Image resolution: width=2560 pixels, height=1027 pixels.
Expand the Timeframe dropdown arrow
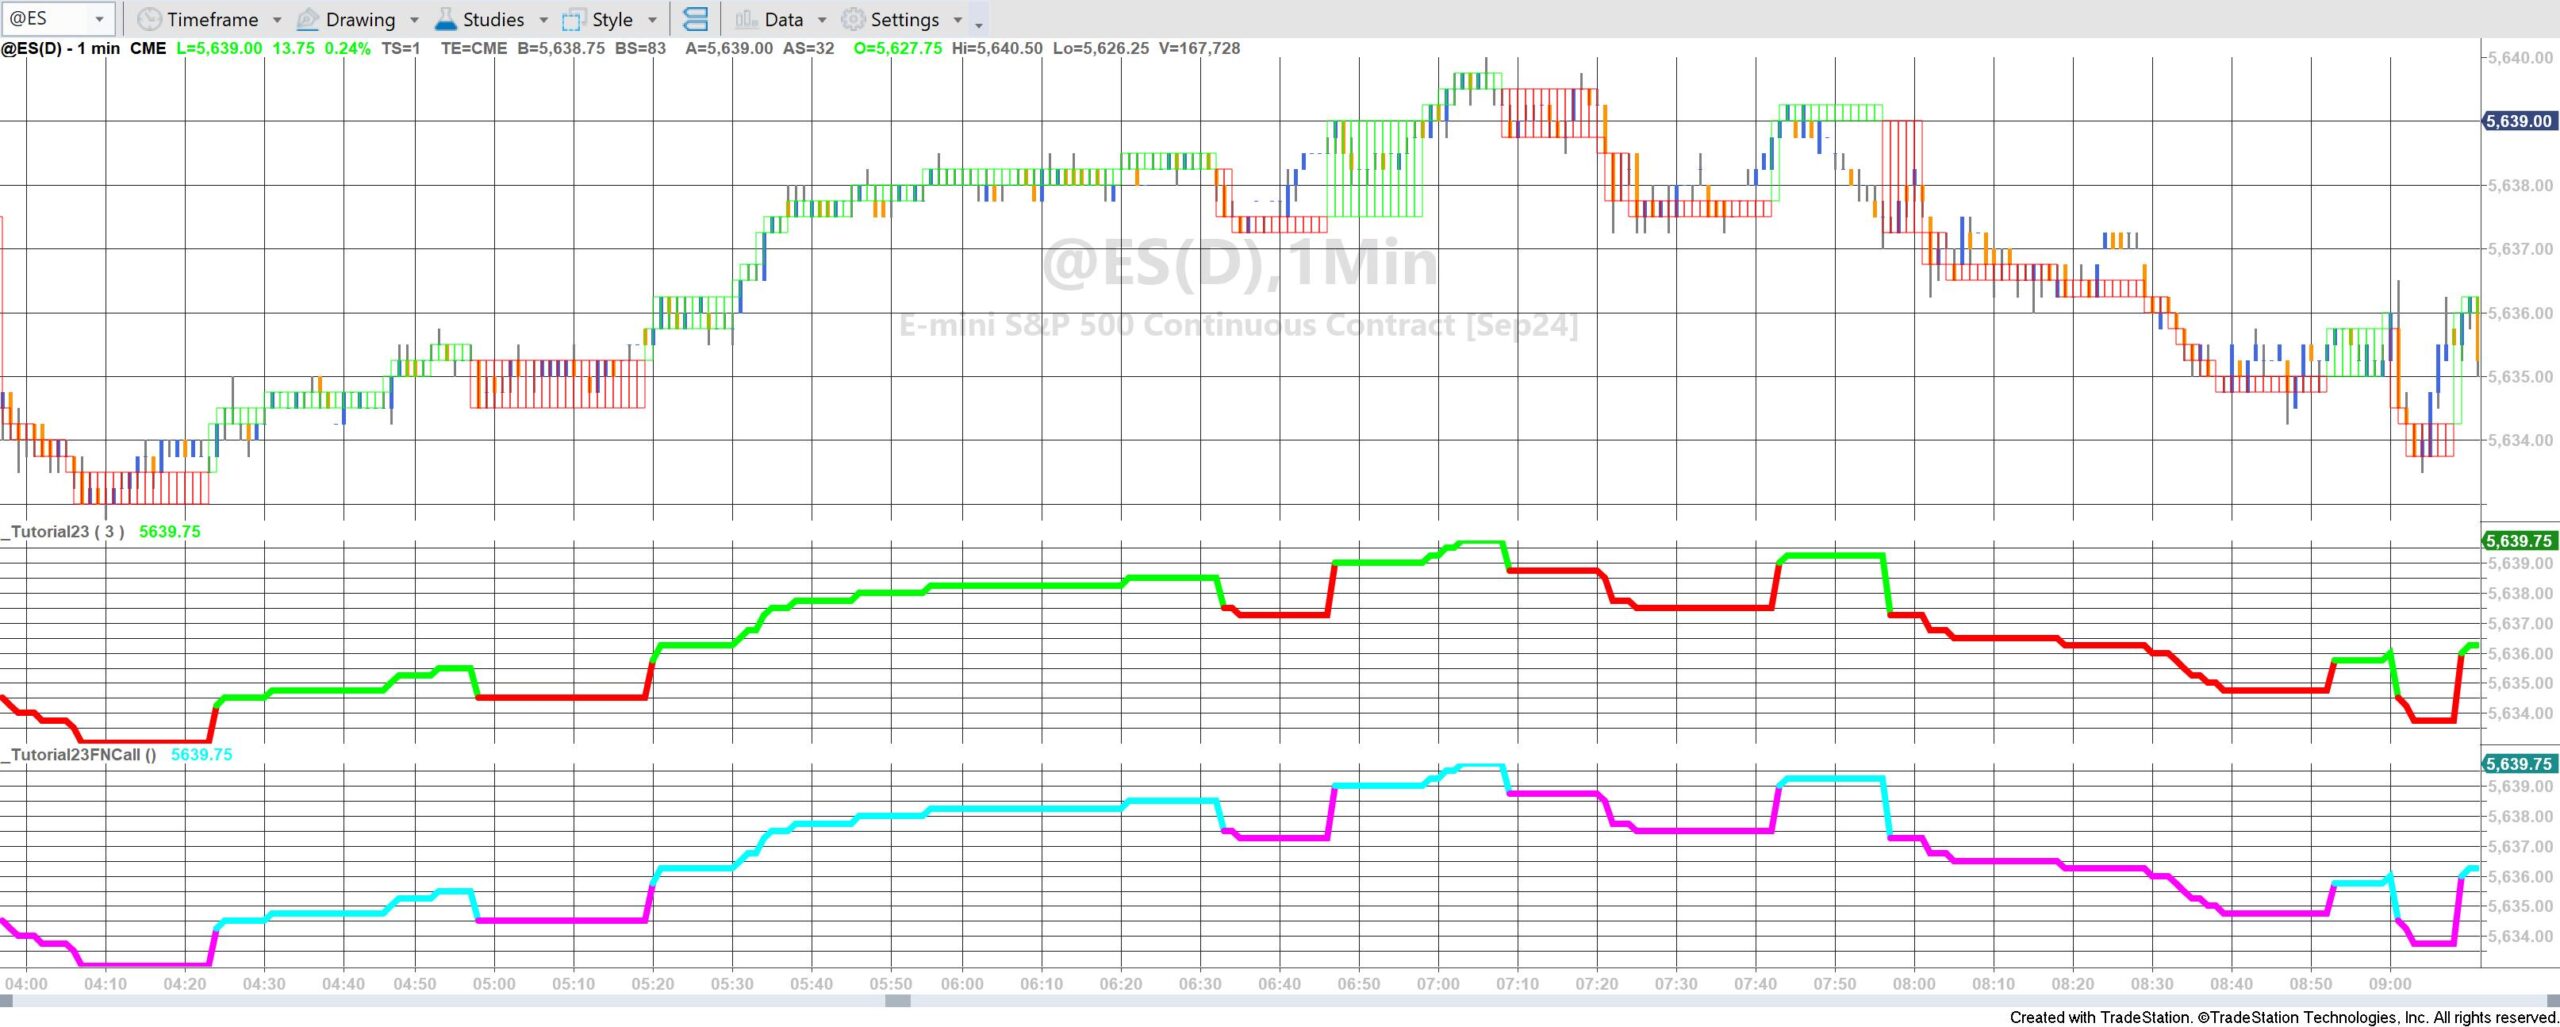(277, 19)
